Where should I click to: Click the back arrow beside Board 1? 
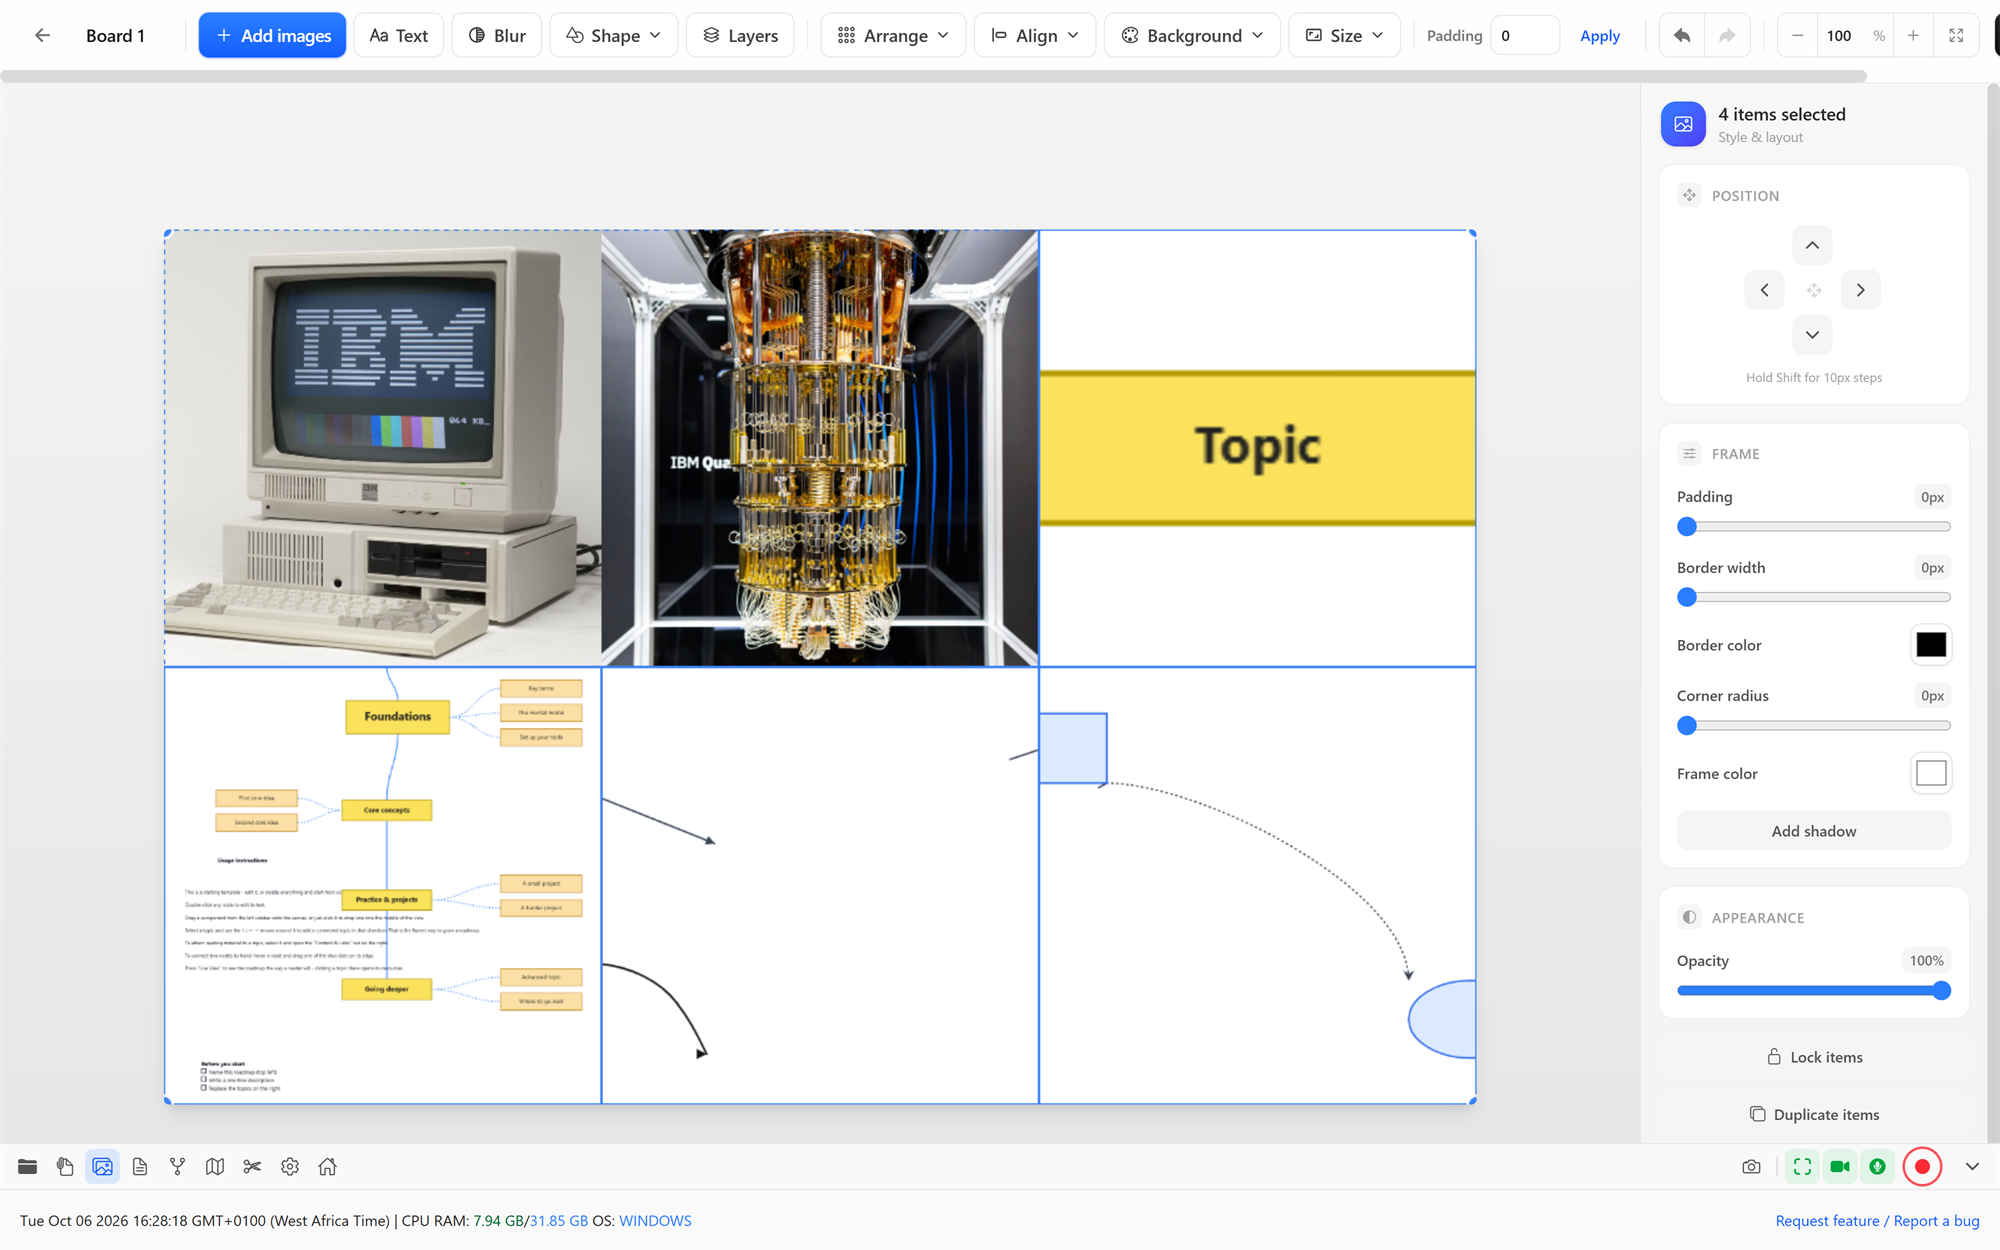tap(42, 35)
